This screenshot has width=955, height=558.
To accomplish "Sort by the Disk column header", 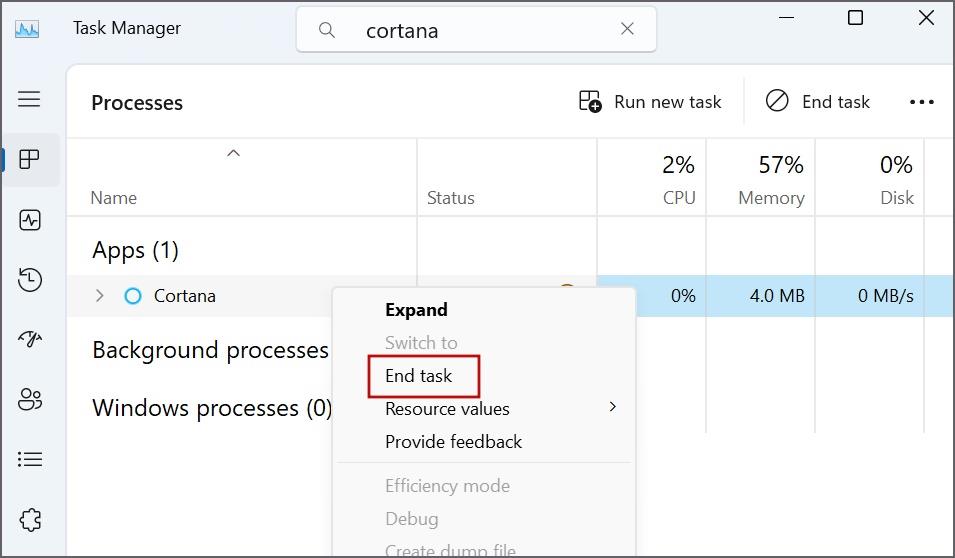I will pos(897,198).
